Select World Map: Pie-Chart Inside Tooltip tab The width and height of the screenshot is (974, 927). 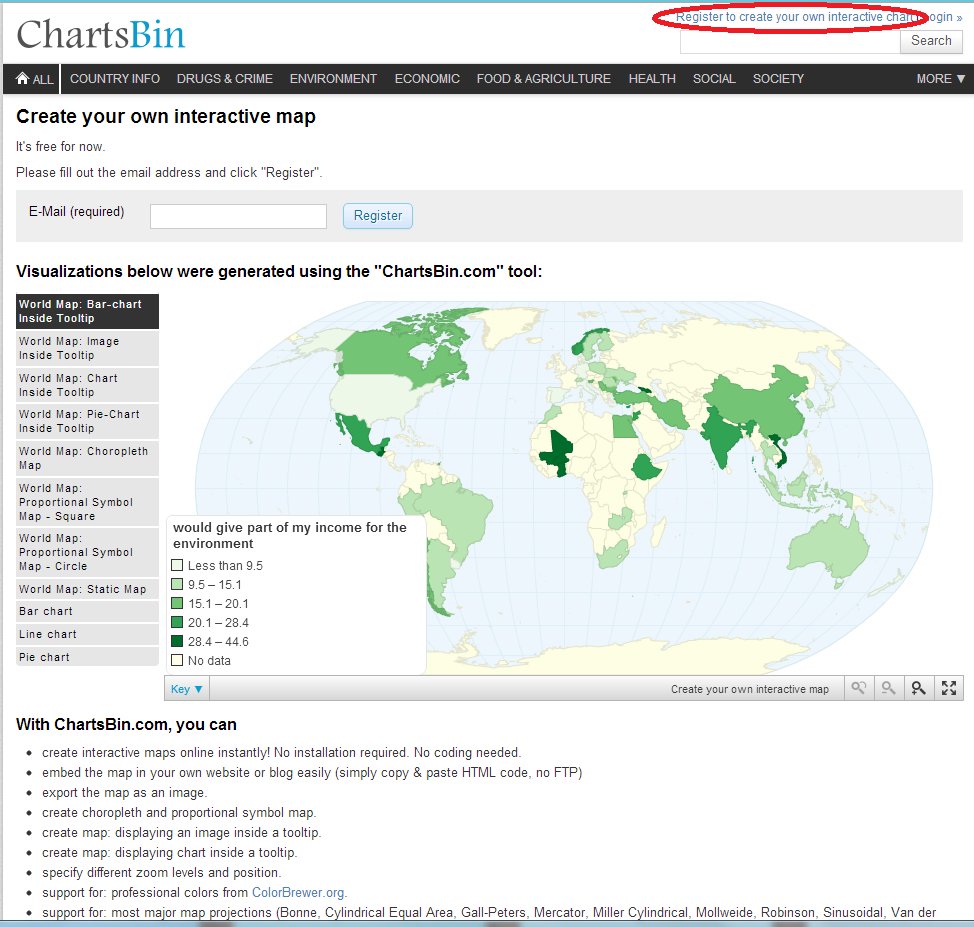[x=88, y=421]
